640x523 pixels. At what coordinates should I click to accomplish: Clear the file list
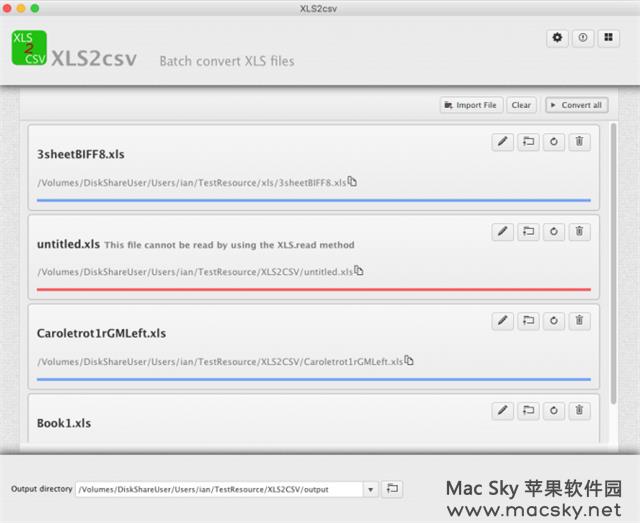[x=521, y=105]
